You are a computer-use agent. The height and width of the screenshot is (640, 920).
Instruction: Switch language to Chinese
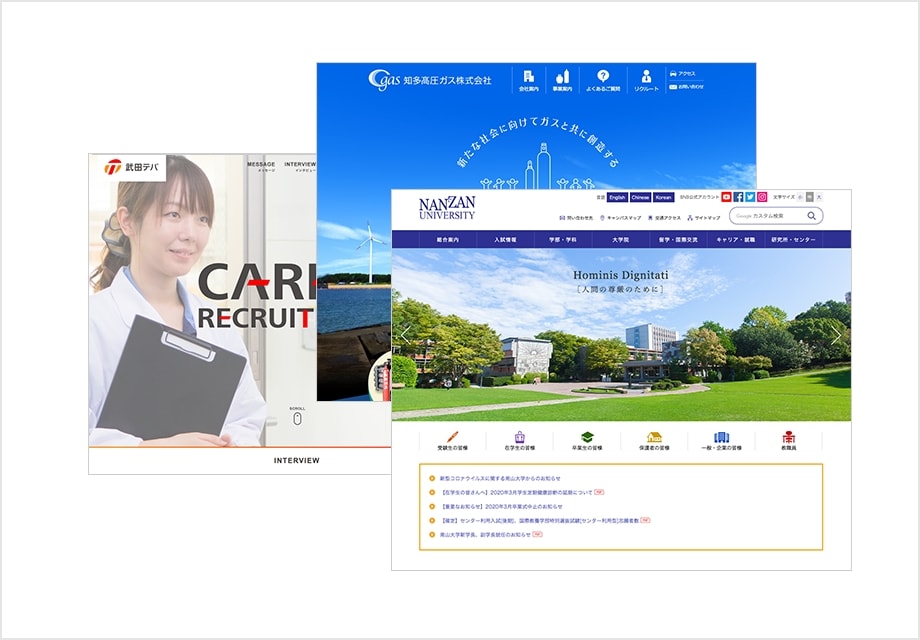tap(640, 198)
